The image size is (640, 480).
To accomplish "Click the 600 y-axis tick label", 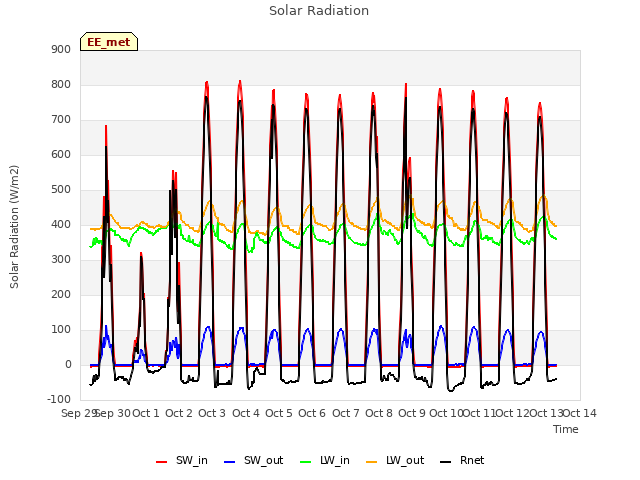I will [61, 155].
